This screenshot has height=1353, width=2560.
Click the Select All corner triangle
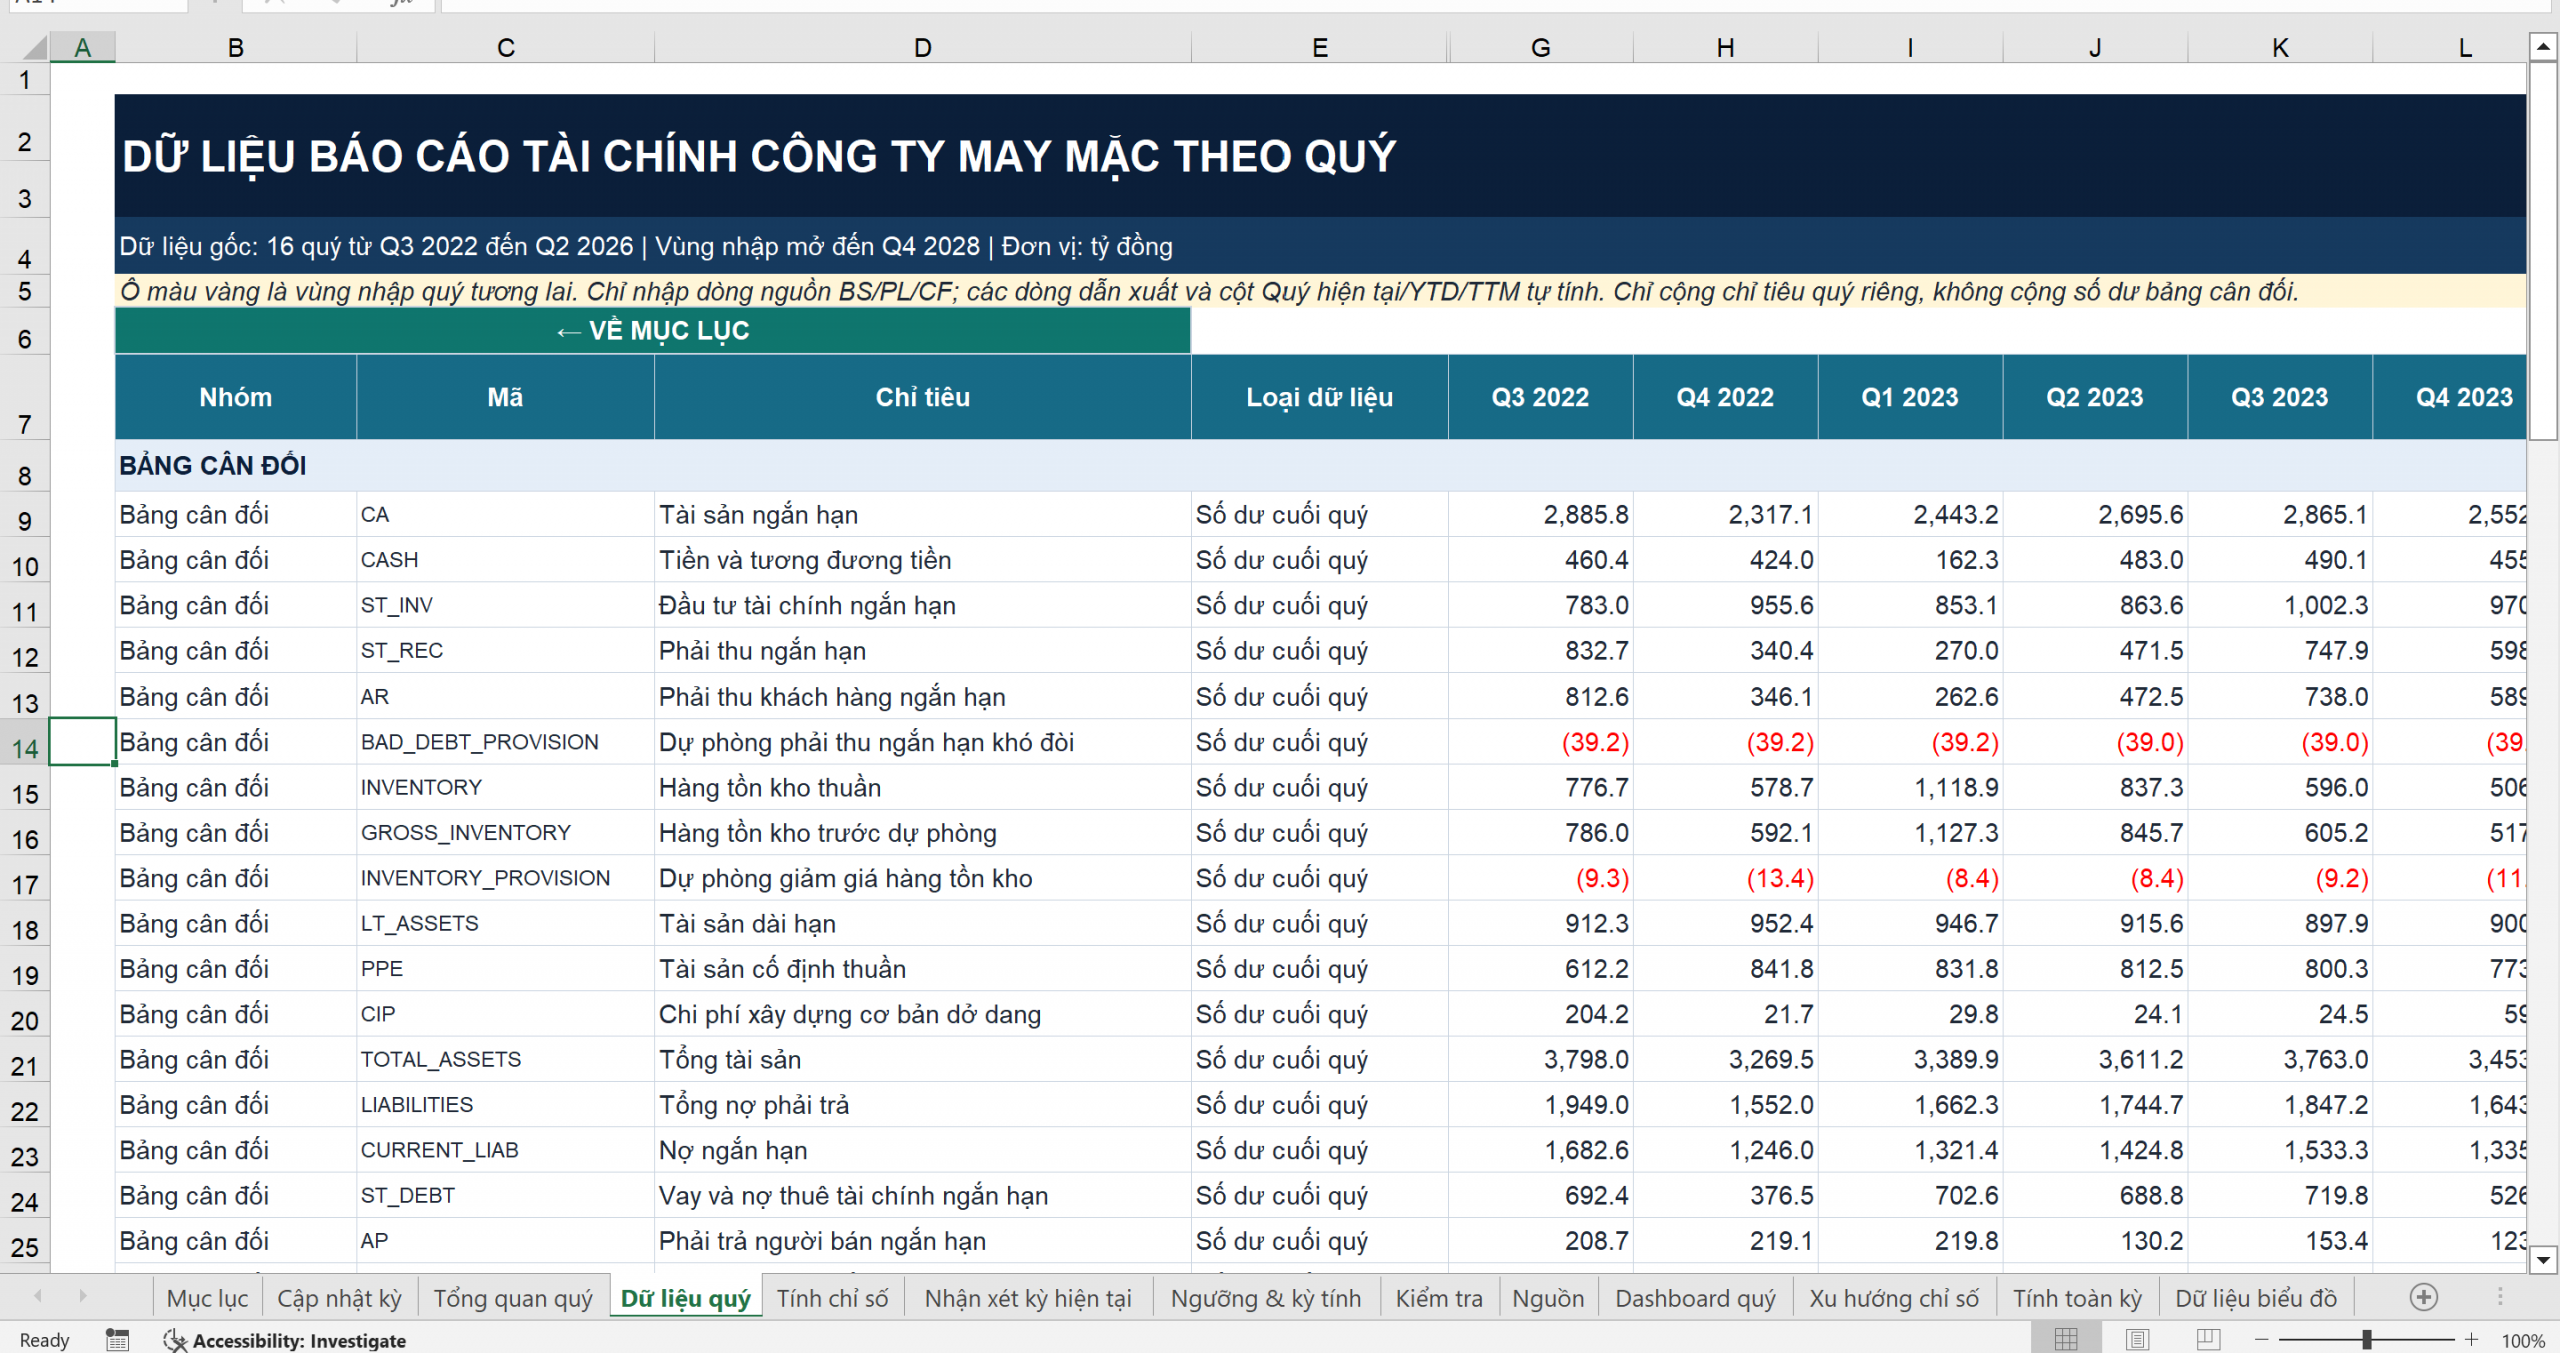(x=34, y=47)
